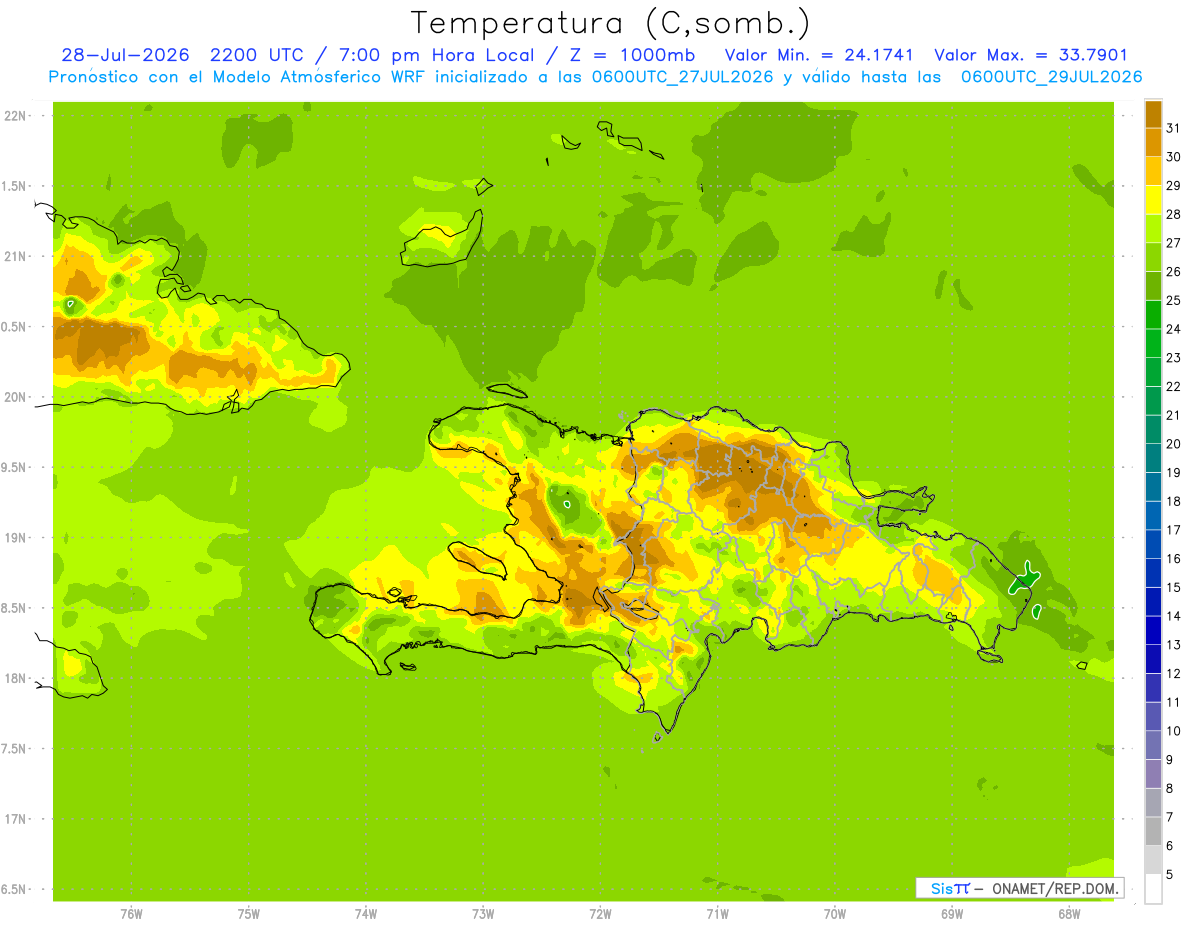The height and width of the screenshot is (927, 1200).
Task: Click the '8' legend value
Action: tap(1170, 789)
